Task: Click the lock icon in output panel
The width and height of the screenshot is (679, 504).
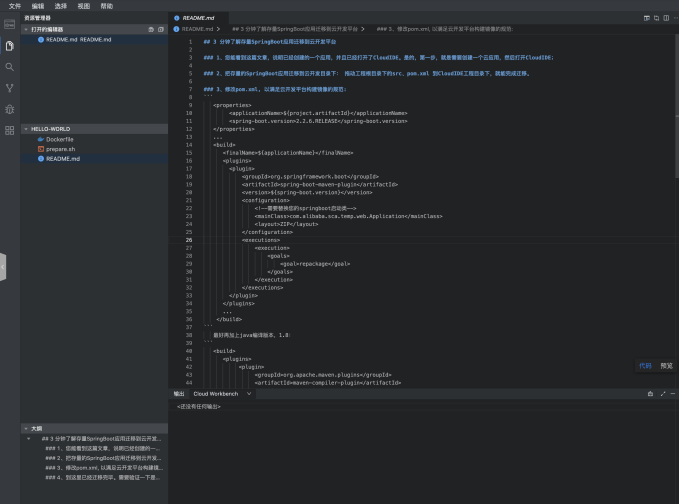Action: [x=650, y=394]
